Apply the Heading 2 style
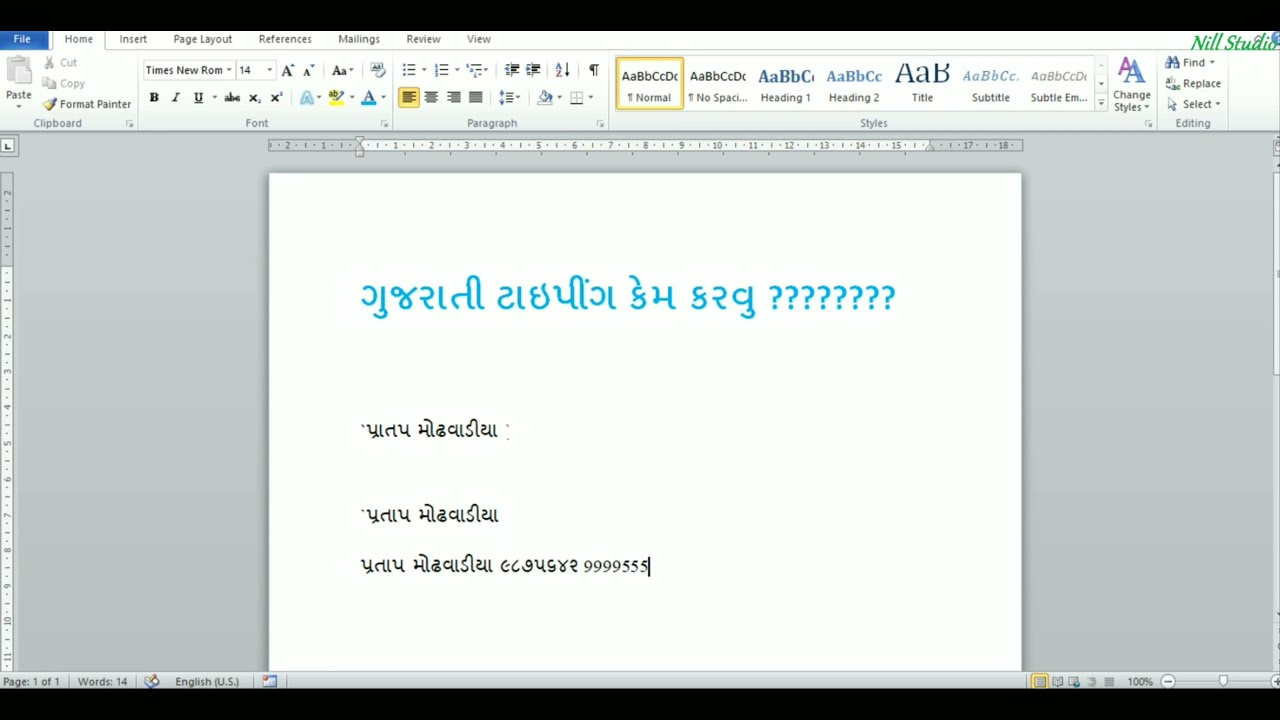Image resolution: width=1280 pixels, height=720 pixels. [x=854, y=84]
